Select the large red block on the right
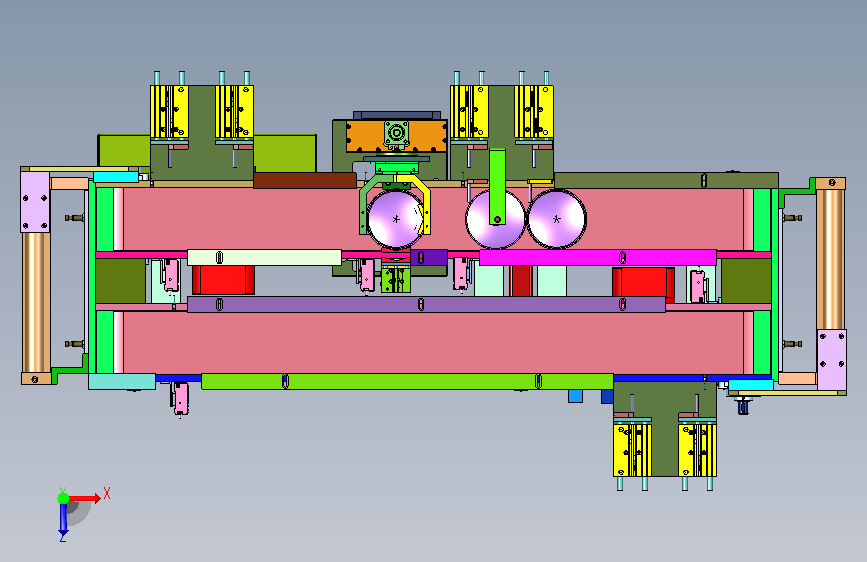Screen dimensions: 867x562 tap(643, 282)
